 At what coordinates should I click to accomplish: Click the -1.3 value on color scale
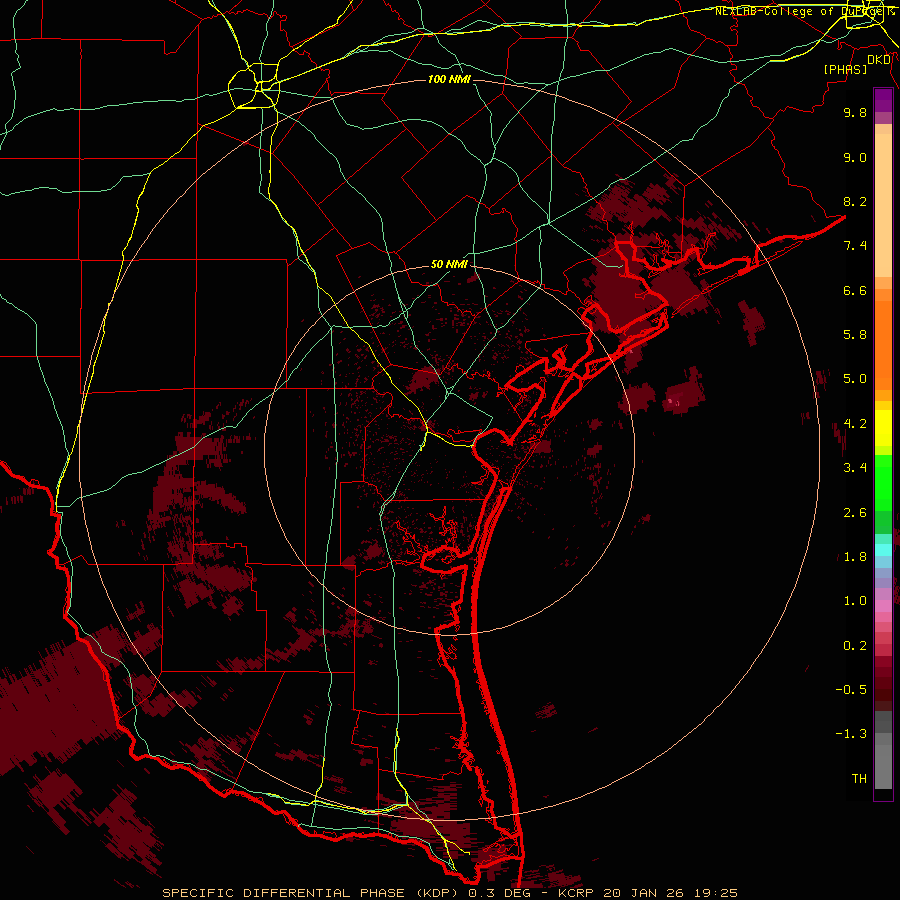851,734
